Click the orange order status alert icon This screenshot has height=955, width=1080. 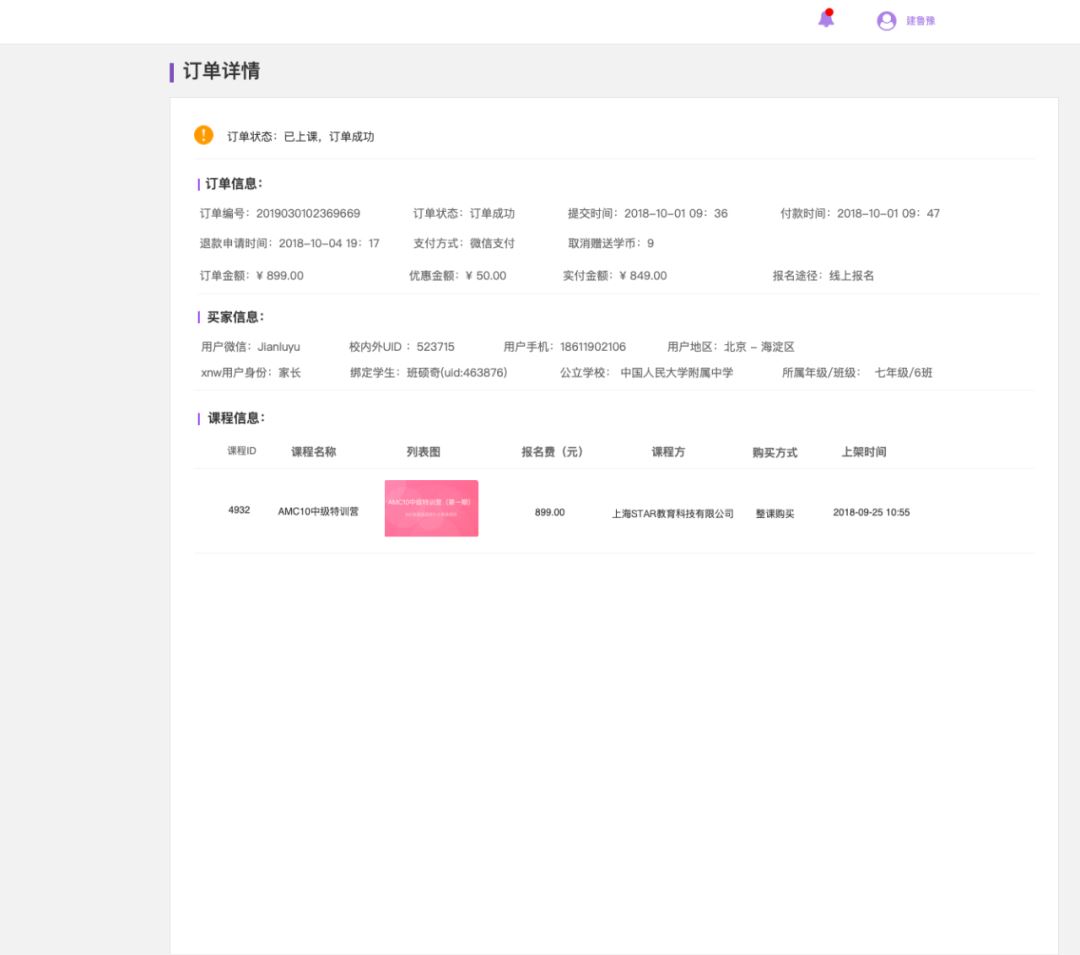coord(204,135)
